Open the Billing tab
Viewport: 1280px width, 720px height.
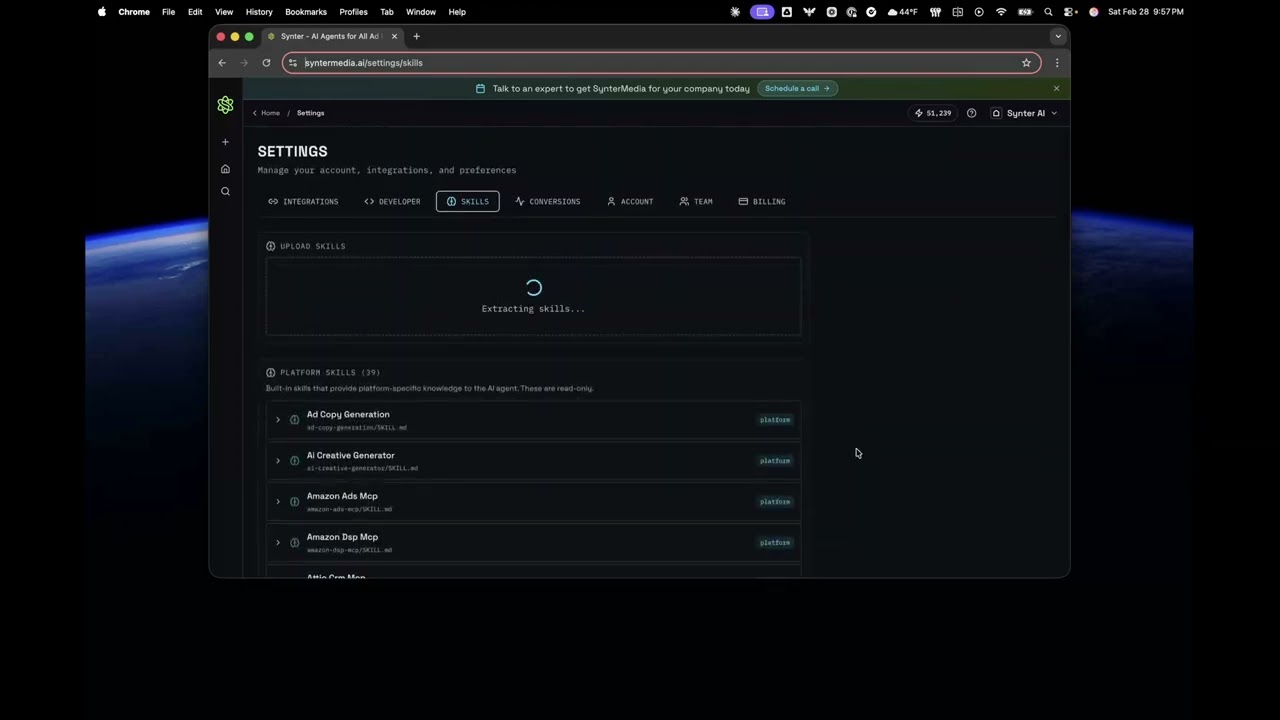tap(762, 202)
